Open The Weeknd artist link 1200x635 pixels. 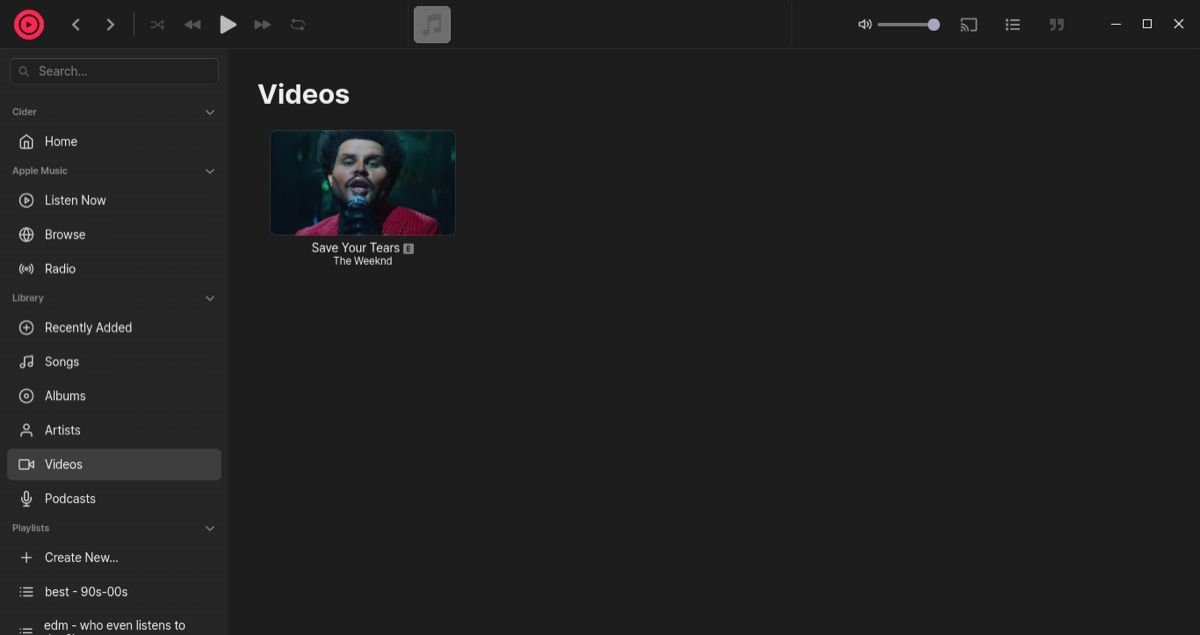pos(362,261)
